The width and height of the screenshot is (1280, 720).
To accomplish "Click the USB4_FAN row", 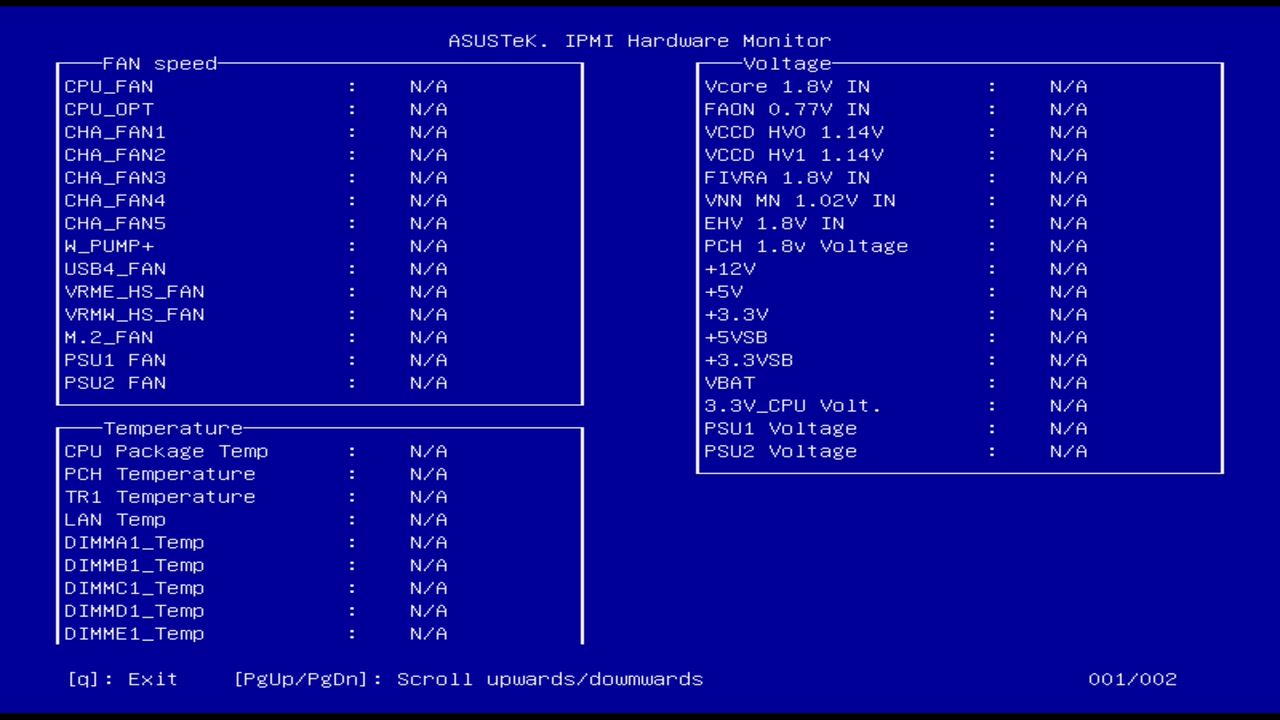I will pos(115,268).
